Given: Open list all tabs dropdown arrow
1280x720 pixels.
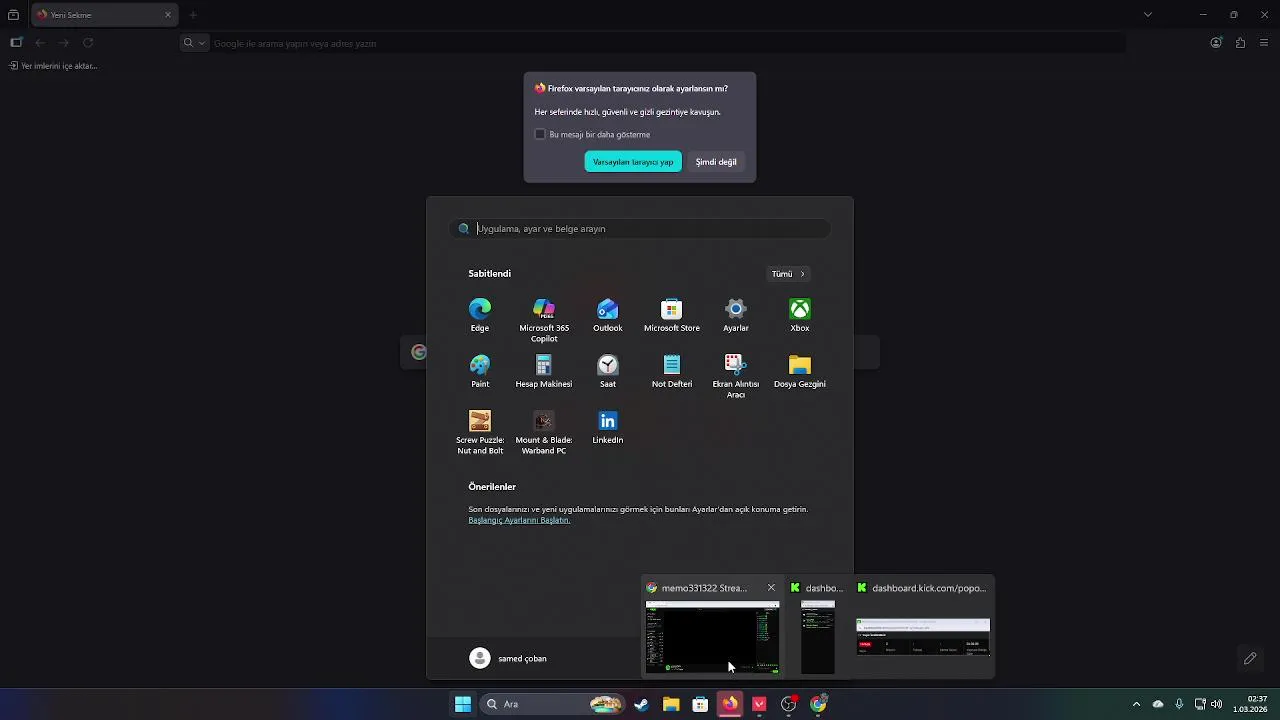Looking at the screenshot, I should (x=1148, y=15).
